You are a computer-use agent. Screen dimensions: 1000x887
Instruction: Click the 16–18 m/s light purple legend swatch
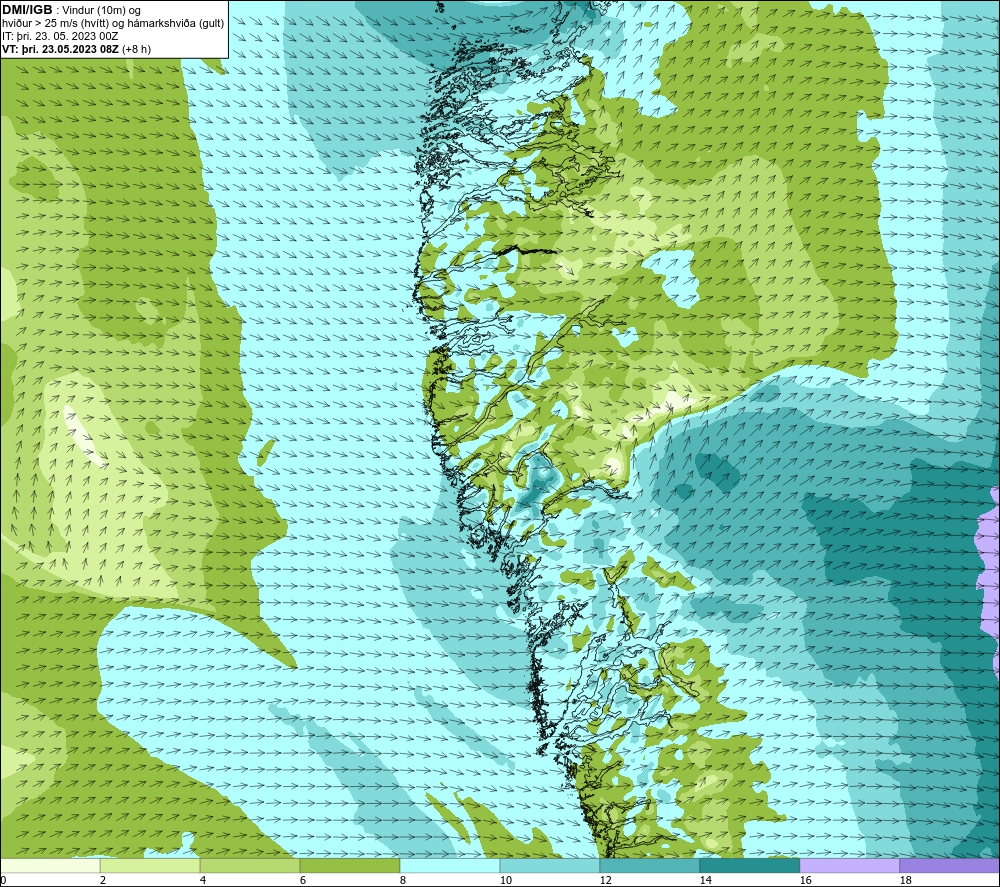[849, 866]
